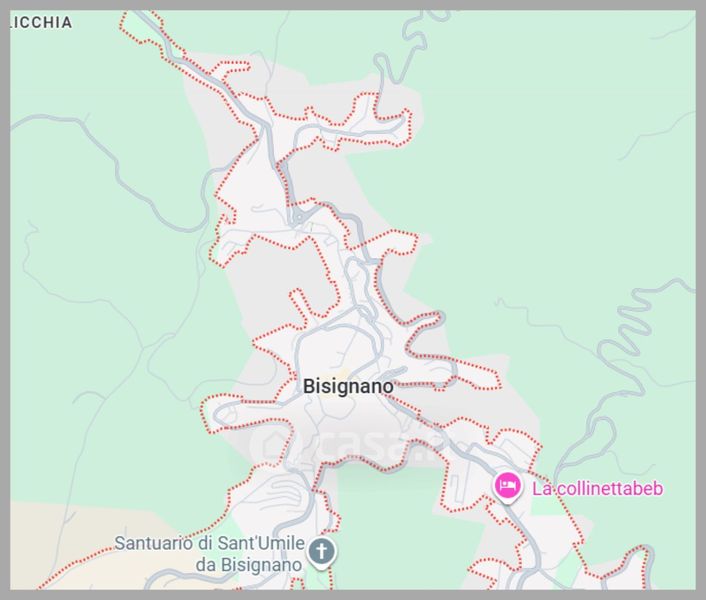Click the finger-shaped dotted boundary notch west of centre
The image size is (706, 600).
299,304
